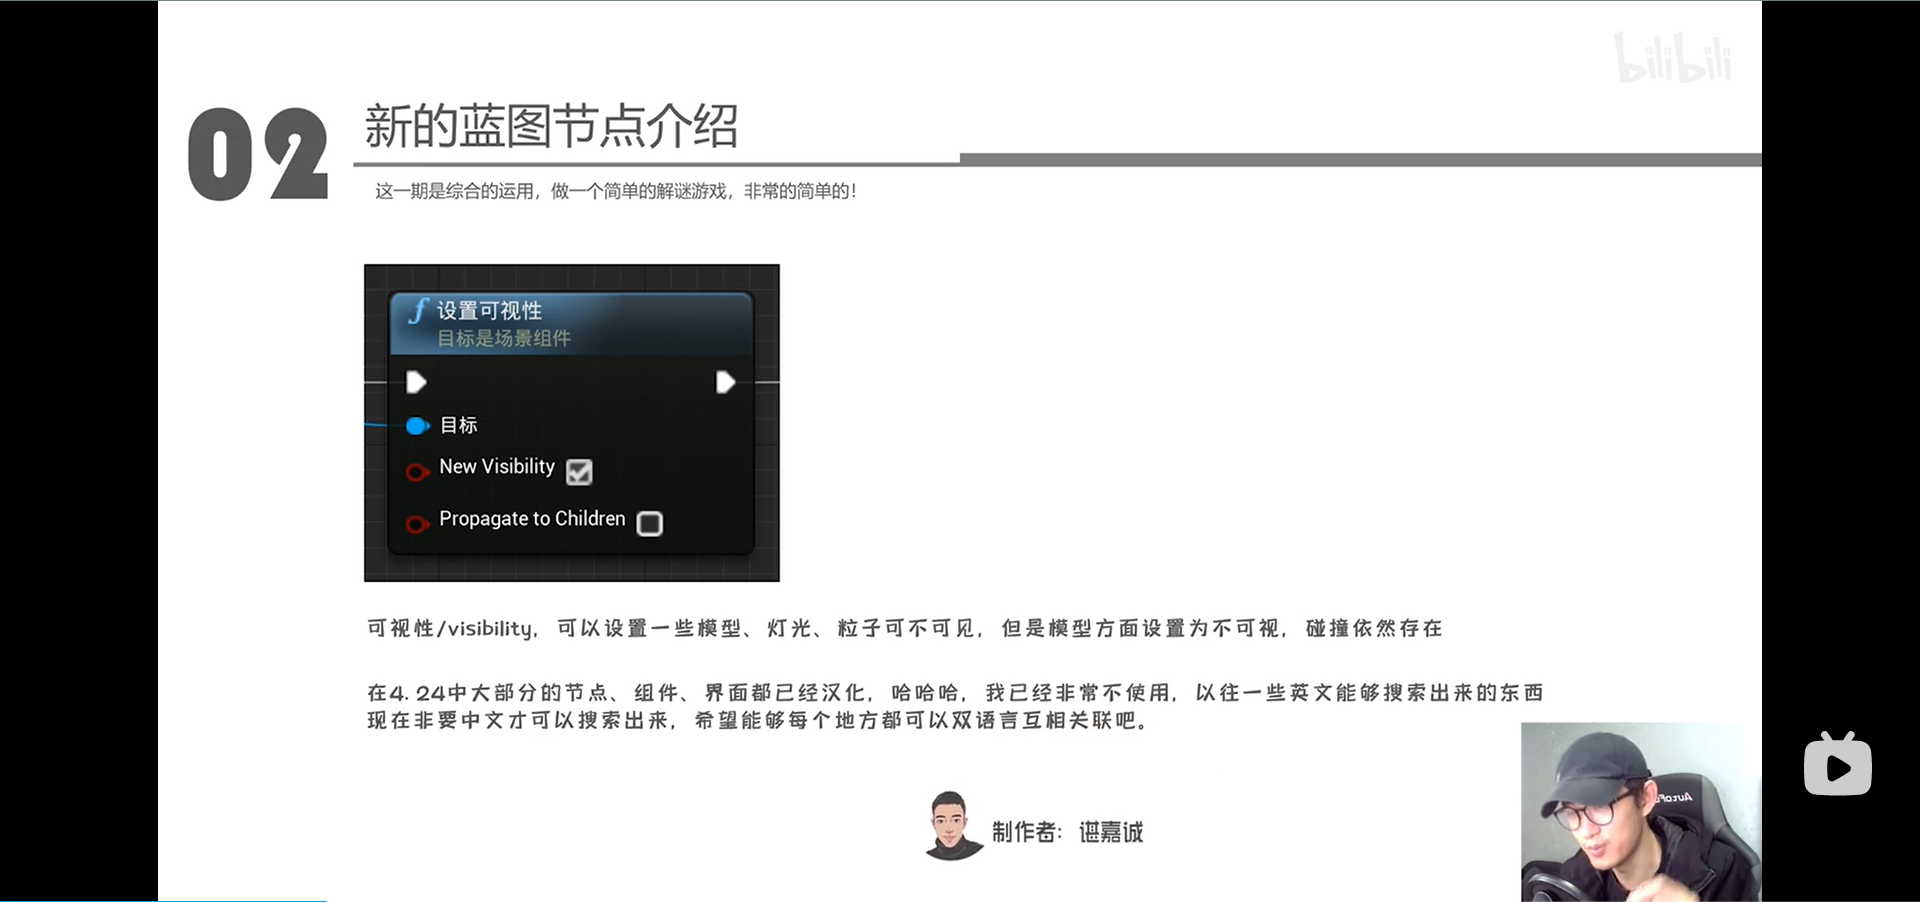The image size is (1920, 902).
Task: Enable the Propagate to Children checkbox
Action: (x=650, y=523)
